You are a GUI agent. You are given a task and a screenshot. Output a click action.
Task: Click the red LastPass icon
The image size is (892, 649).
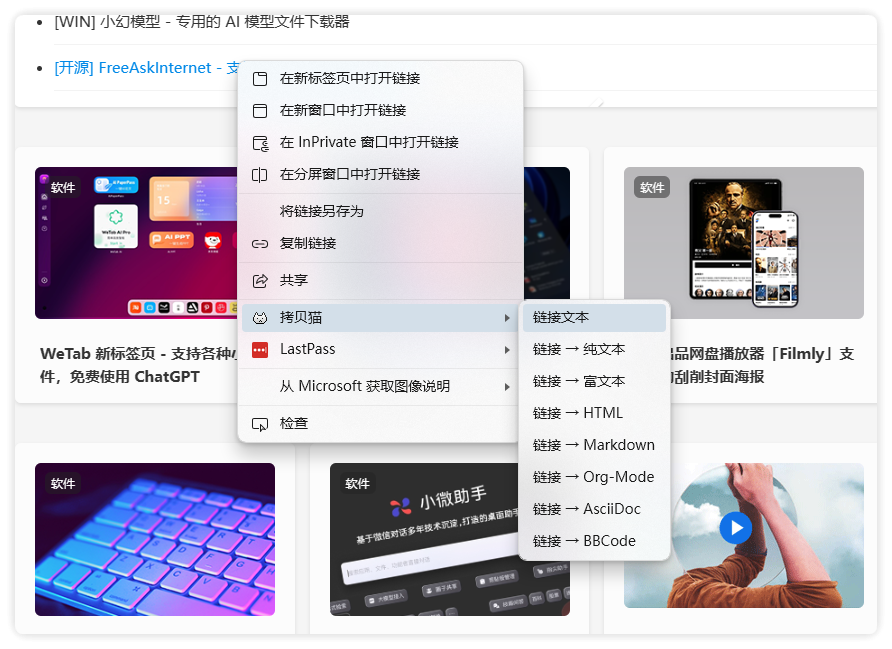[x=260, y=350]
